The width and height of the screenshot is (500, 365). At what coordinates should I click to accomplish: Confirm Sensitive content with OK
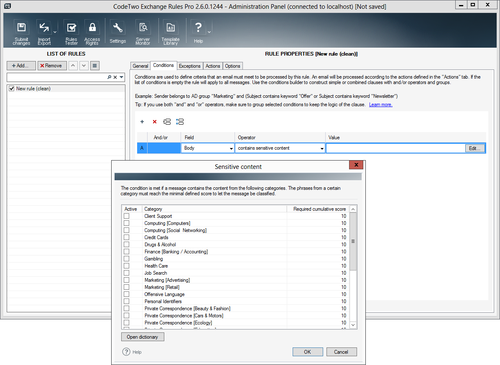pos(307,352)
